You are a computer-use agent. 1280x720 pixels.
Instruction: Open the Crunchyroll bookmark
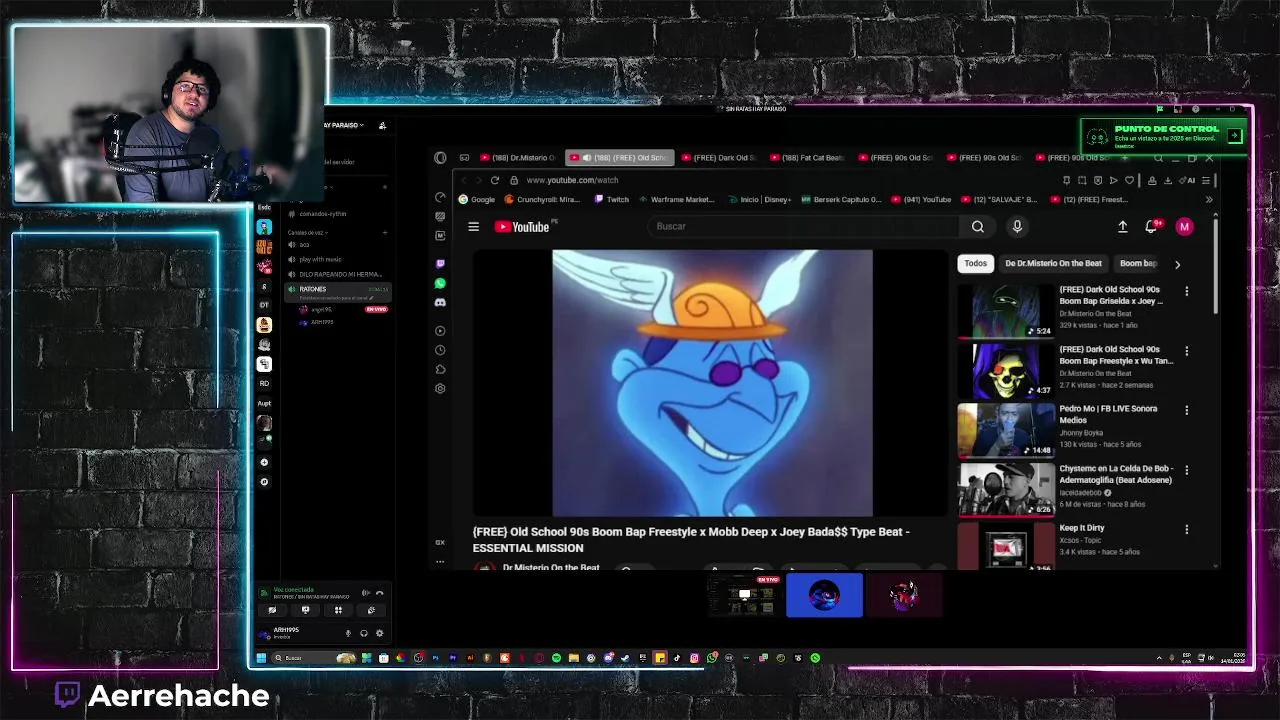coord(542,199)
